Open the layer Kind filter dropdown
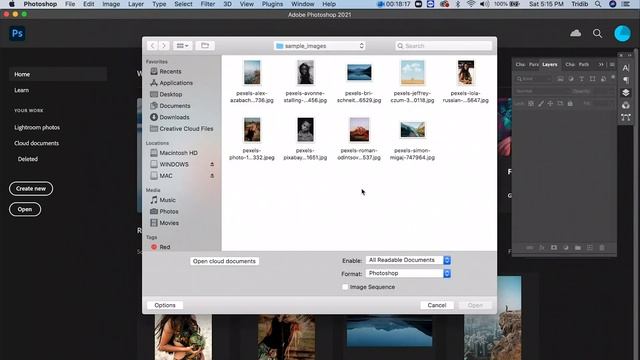Image resolution: width=640 pixels, height=360 pixels. (534, 79)
